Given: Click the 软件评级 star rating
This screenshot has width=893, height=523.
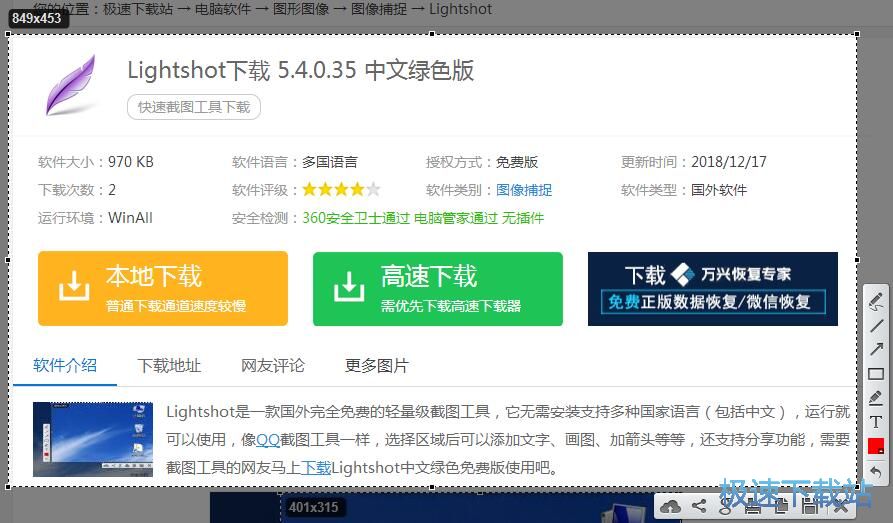Looking at the screenshot, I should click(x=341, y=189).
